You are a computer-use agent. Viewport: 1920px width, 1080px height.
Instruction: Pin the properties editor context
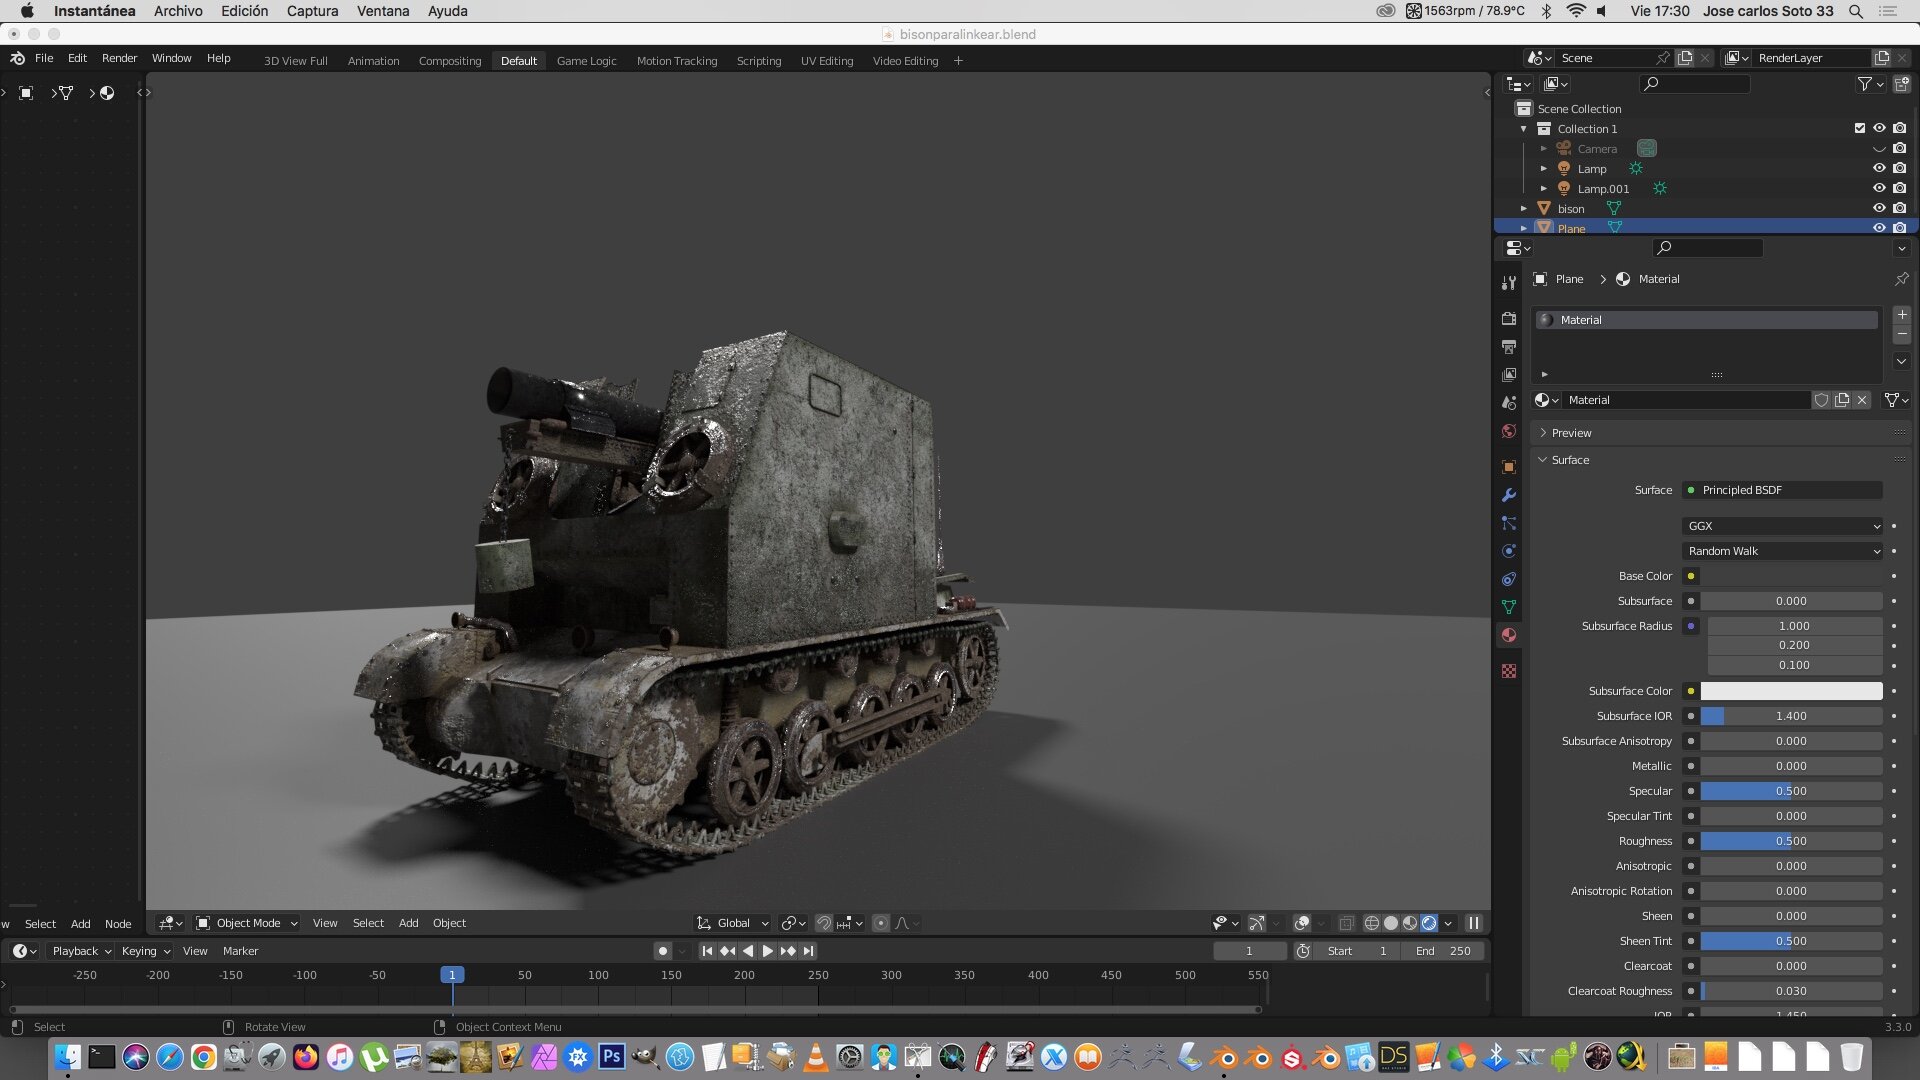(1901, 279)
